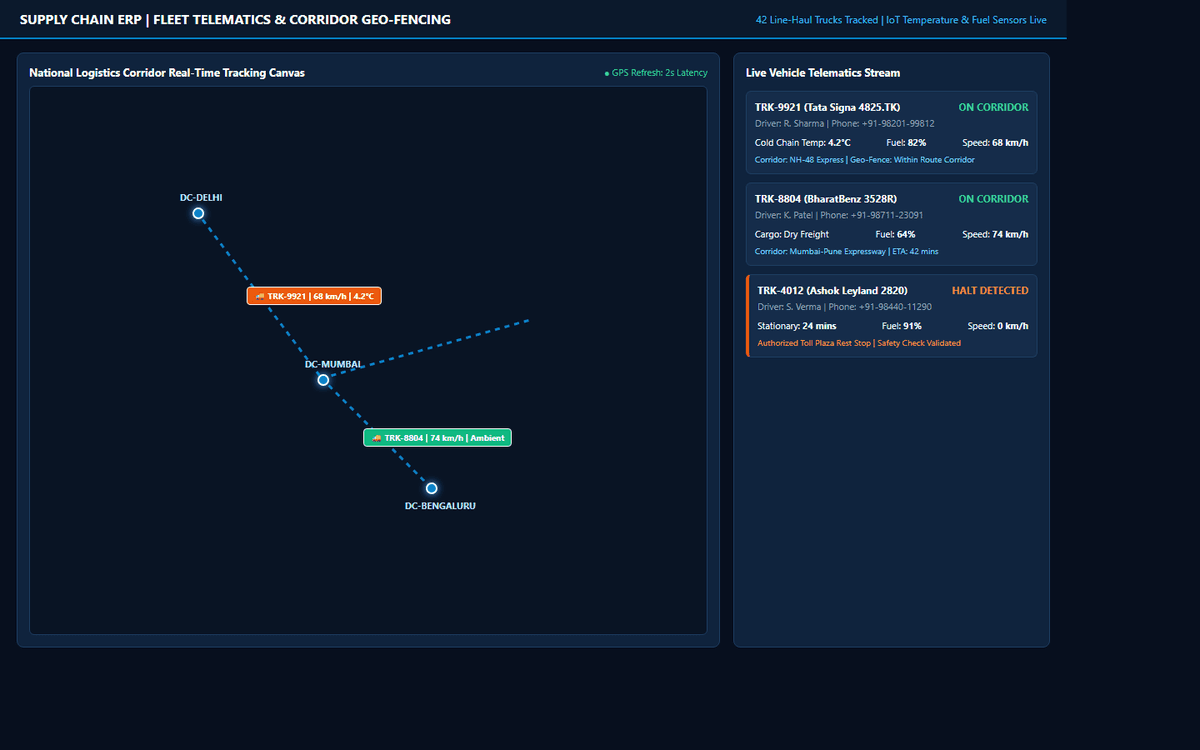Click the truck icon in the green TRK-8804 map tag
The width and height of the screenshot is (1200, 750).
click(376, 438)
